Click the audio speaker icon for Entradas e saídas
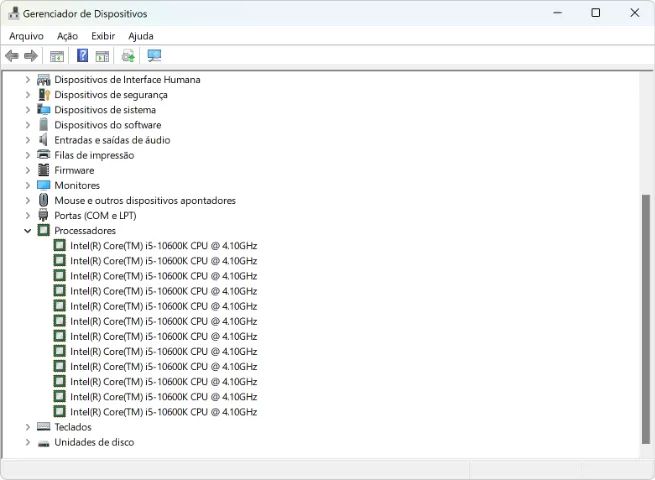The width and height of the screenshot is (655, 480). (43, 140)
